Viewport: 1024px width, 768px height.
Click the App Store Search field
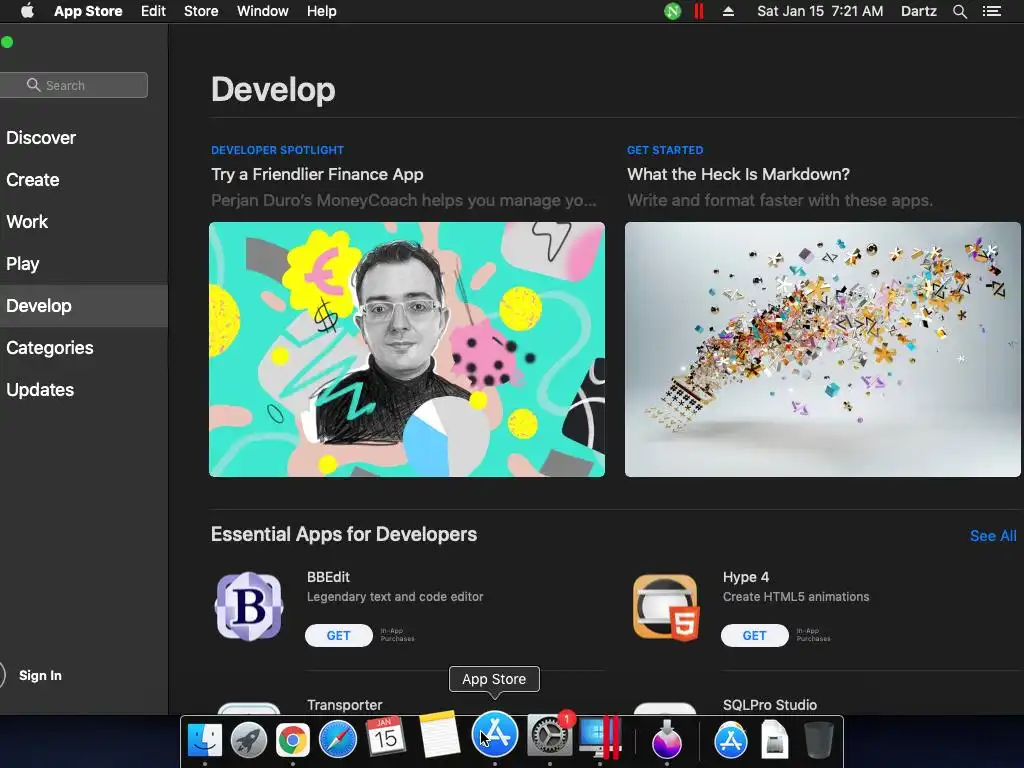coord(73,85)
